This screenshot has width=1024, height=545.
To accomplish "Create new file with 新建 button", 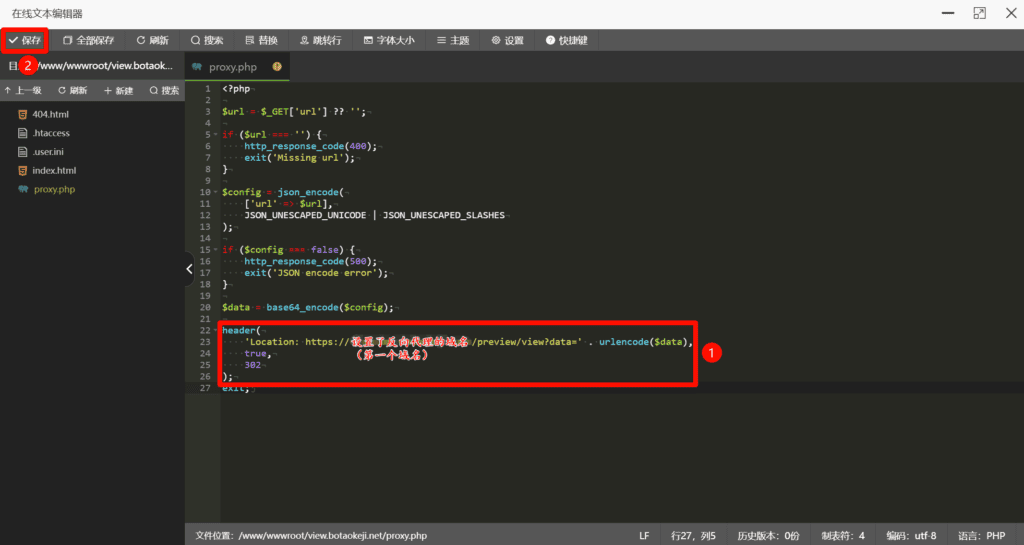I will click(x=119, y=91).
